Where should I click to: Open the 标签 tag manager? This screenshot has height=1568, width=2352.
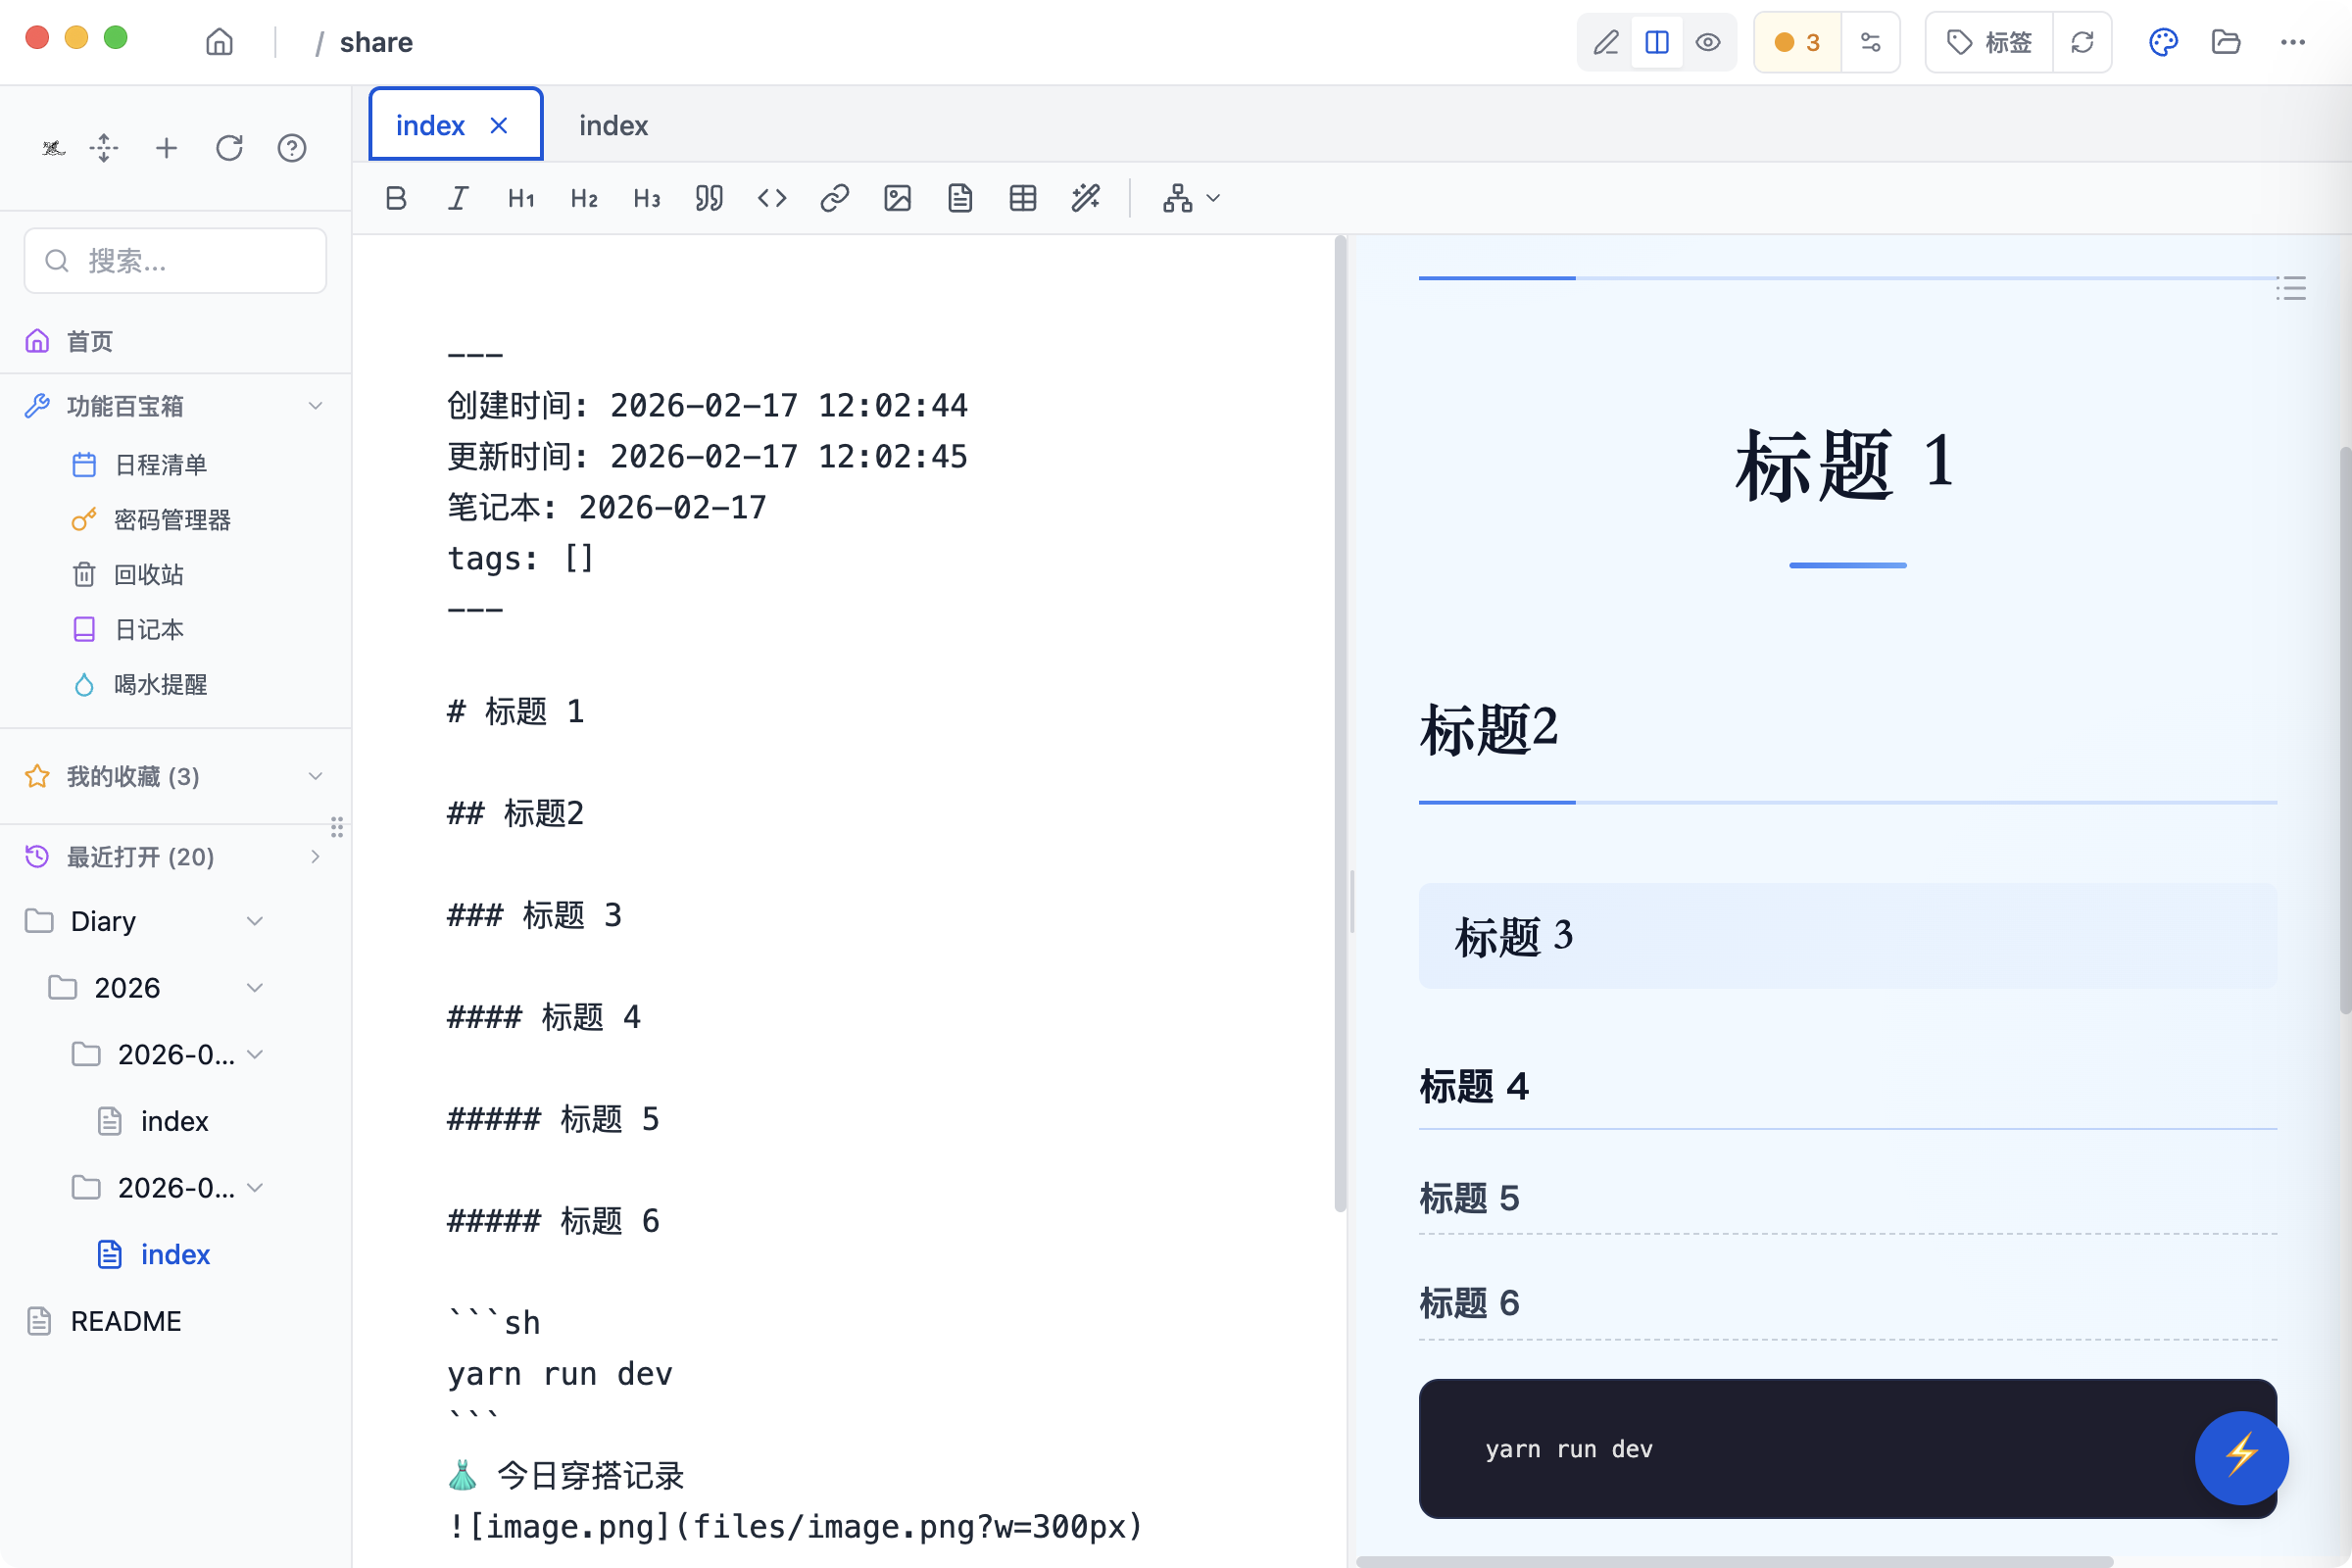[1987, 42]
